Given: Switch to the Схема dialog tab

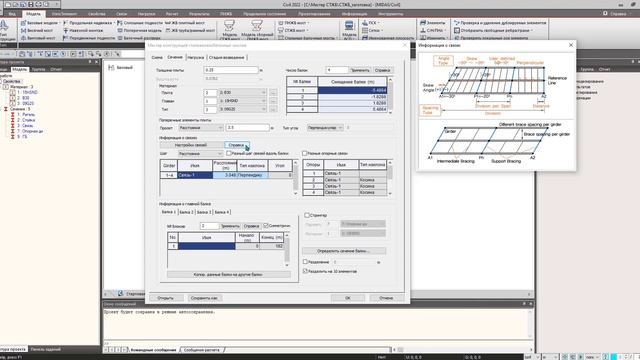Looking at the screenshot, I should pyautogui.click(x=157, y=58).
